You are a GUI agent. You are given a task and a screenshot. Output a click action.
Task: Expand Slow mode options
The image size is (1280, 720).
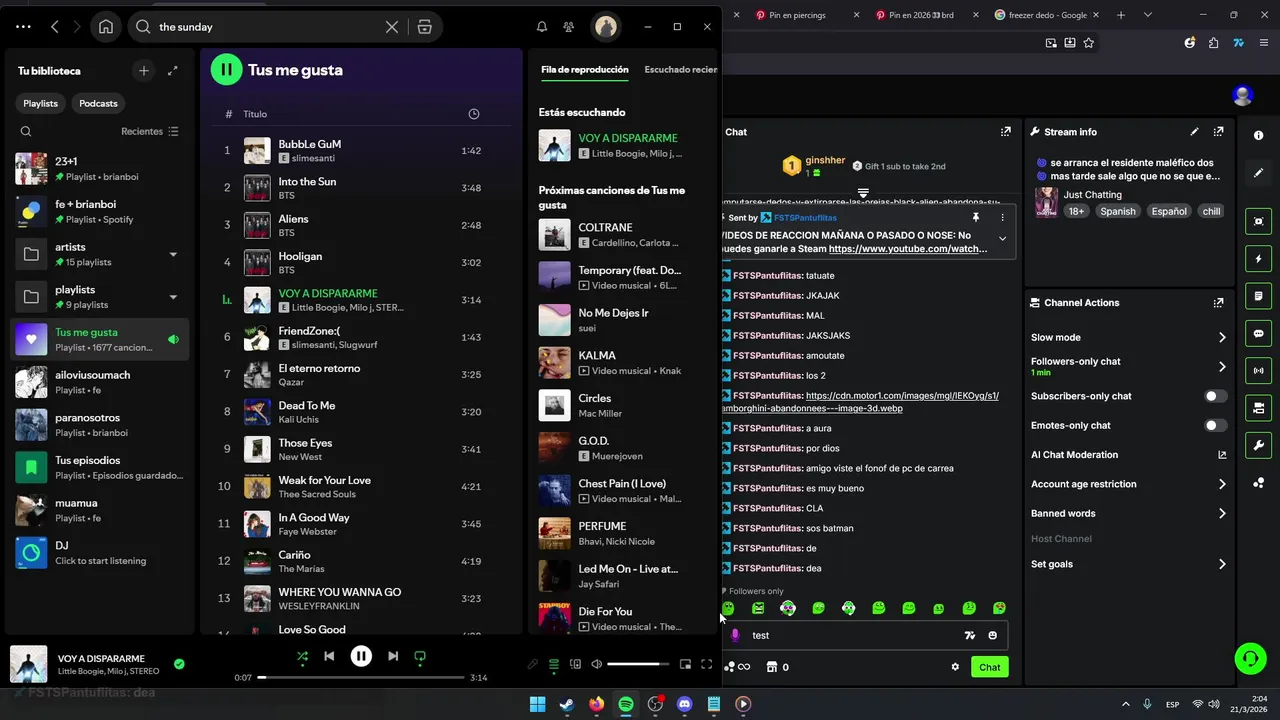1222,337
